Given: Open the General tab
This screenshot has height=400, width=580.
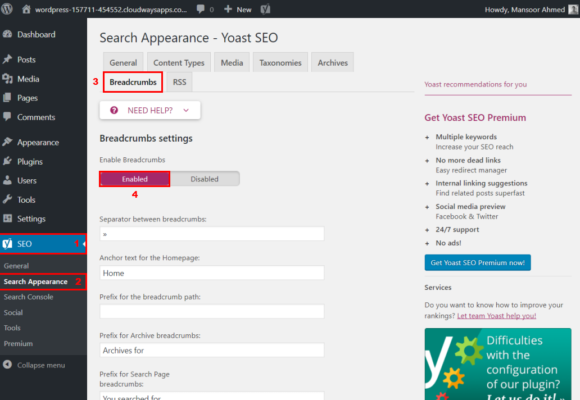Looking at the screenshot, I should [123, 63].
